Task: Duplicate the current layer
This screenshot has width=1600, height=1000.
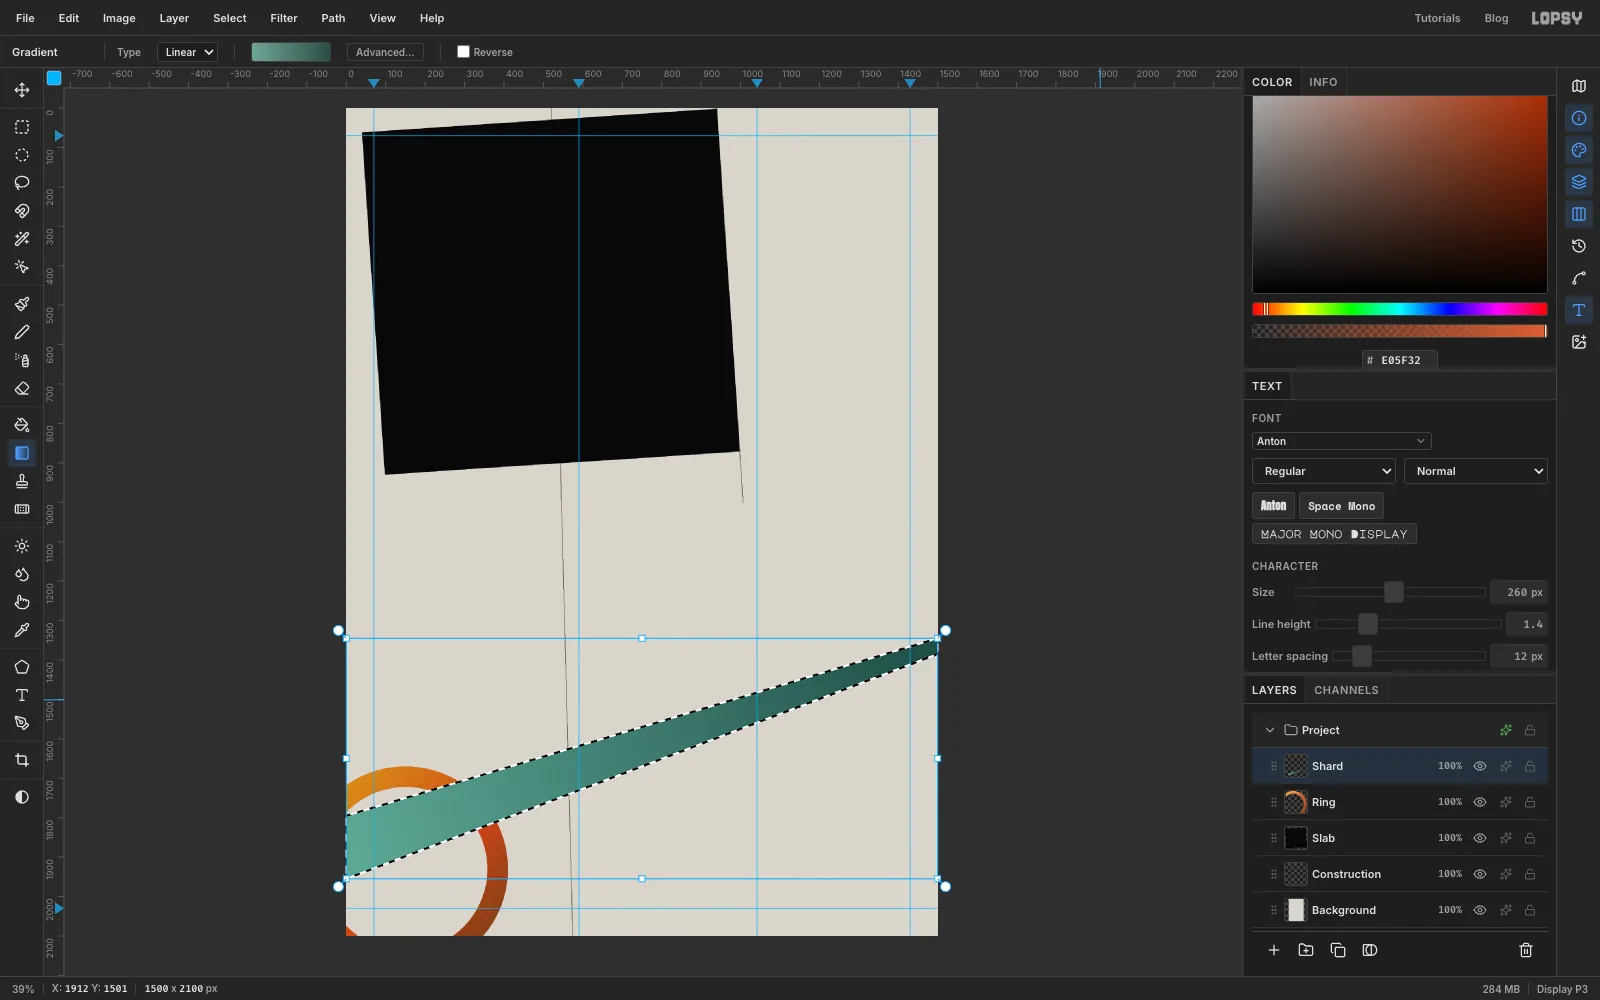Action: [1338, 950]
